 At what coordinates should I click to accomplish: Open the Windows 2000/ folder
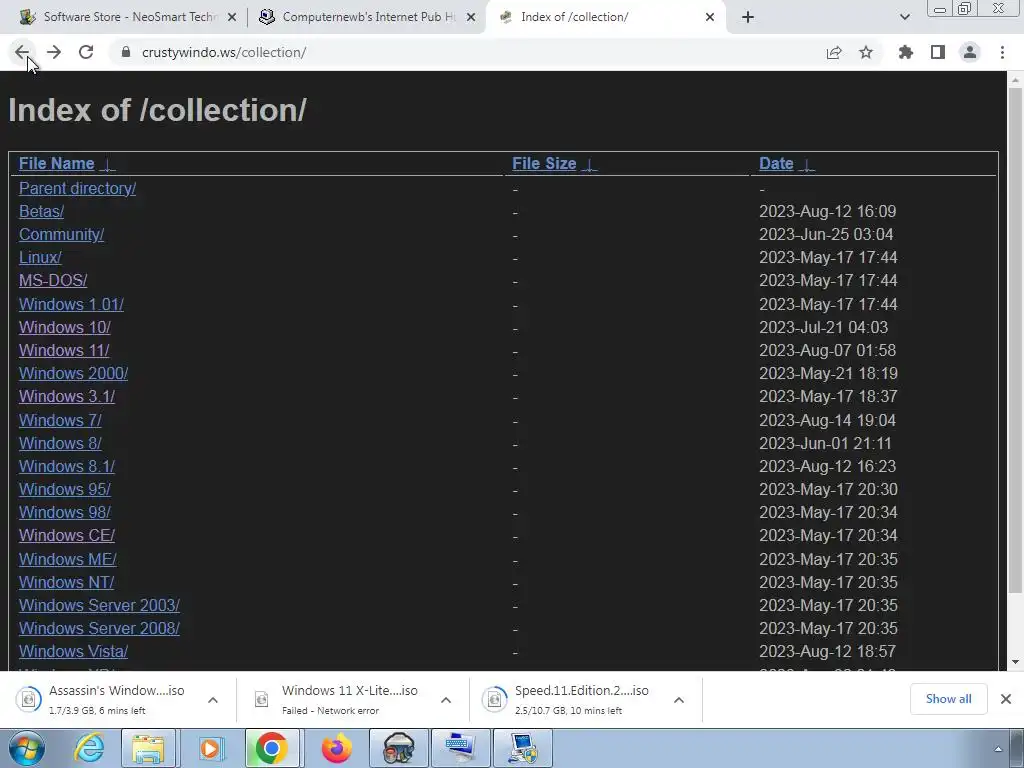click(x=73, y=373)
